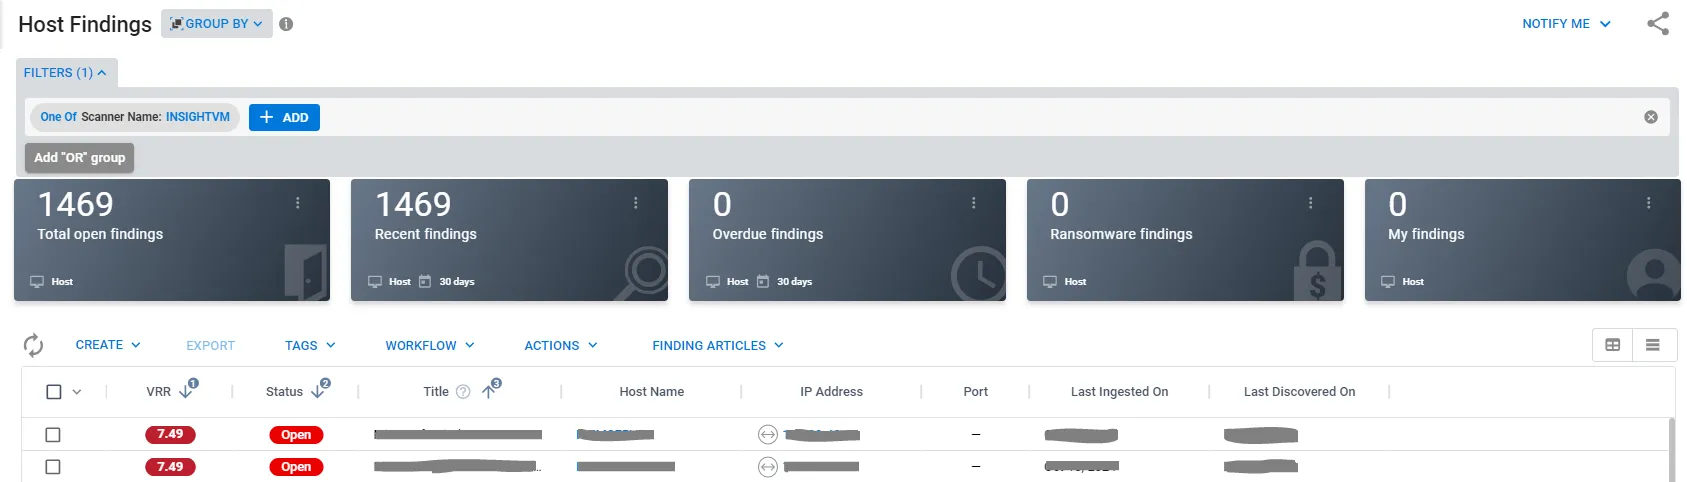Click the Scanner Name INSIGHTVM filter chip
1687x482 pixels.
pyautogui.click(x=135, y=117)
